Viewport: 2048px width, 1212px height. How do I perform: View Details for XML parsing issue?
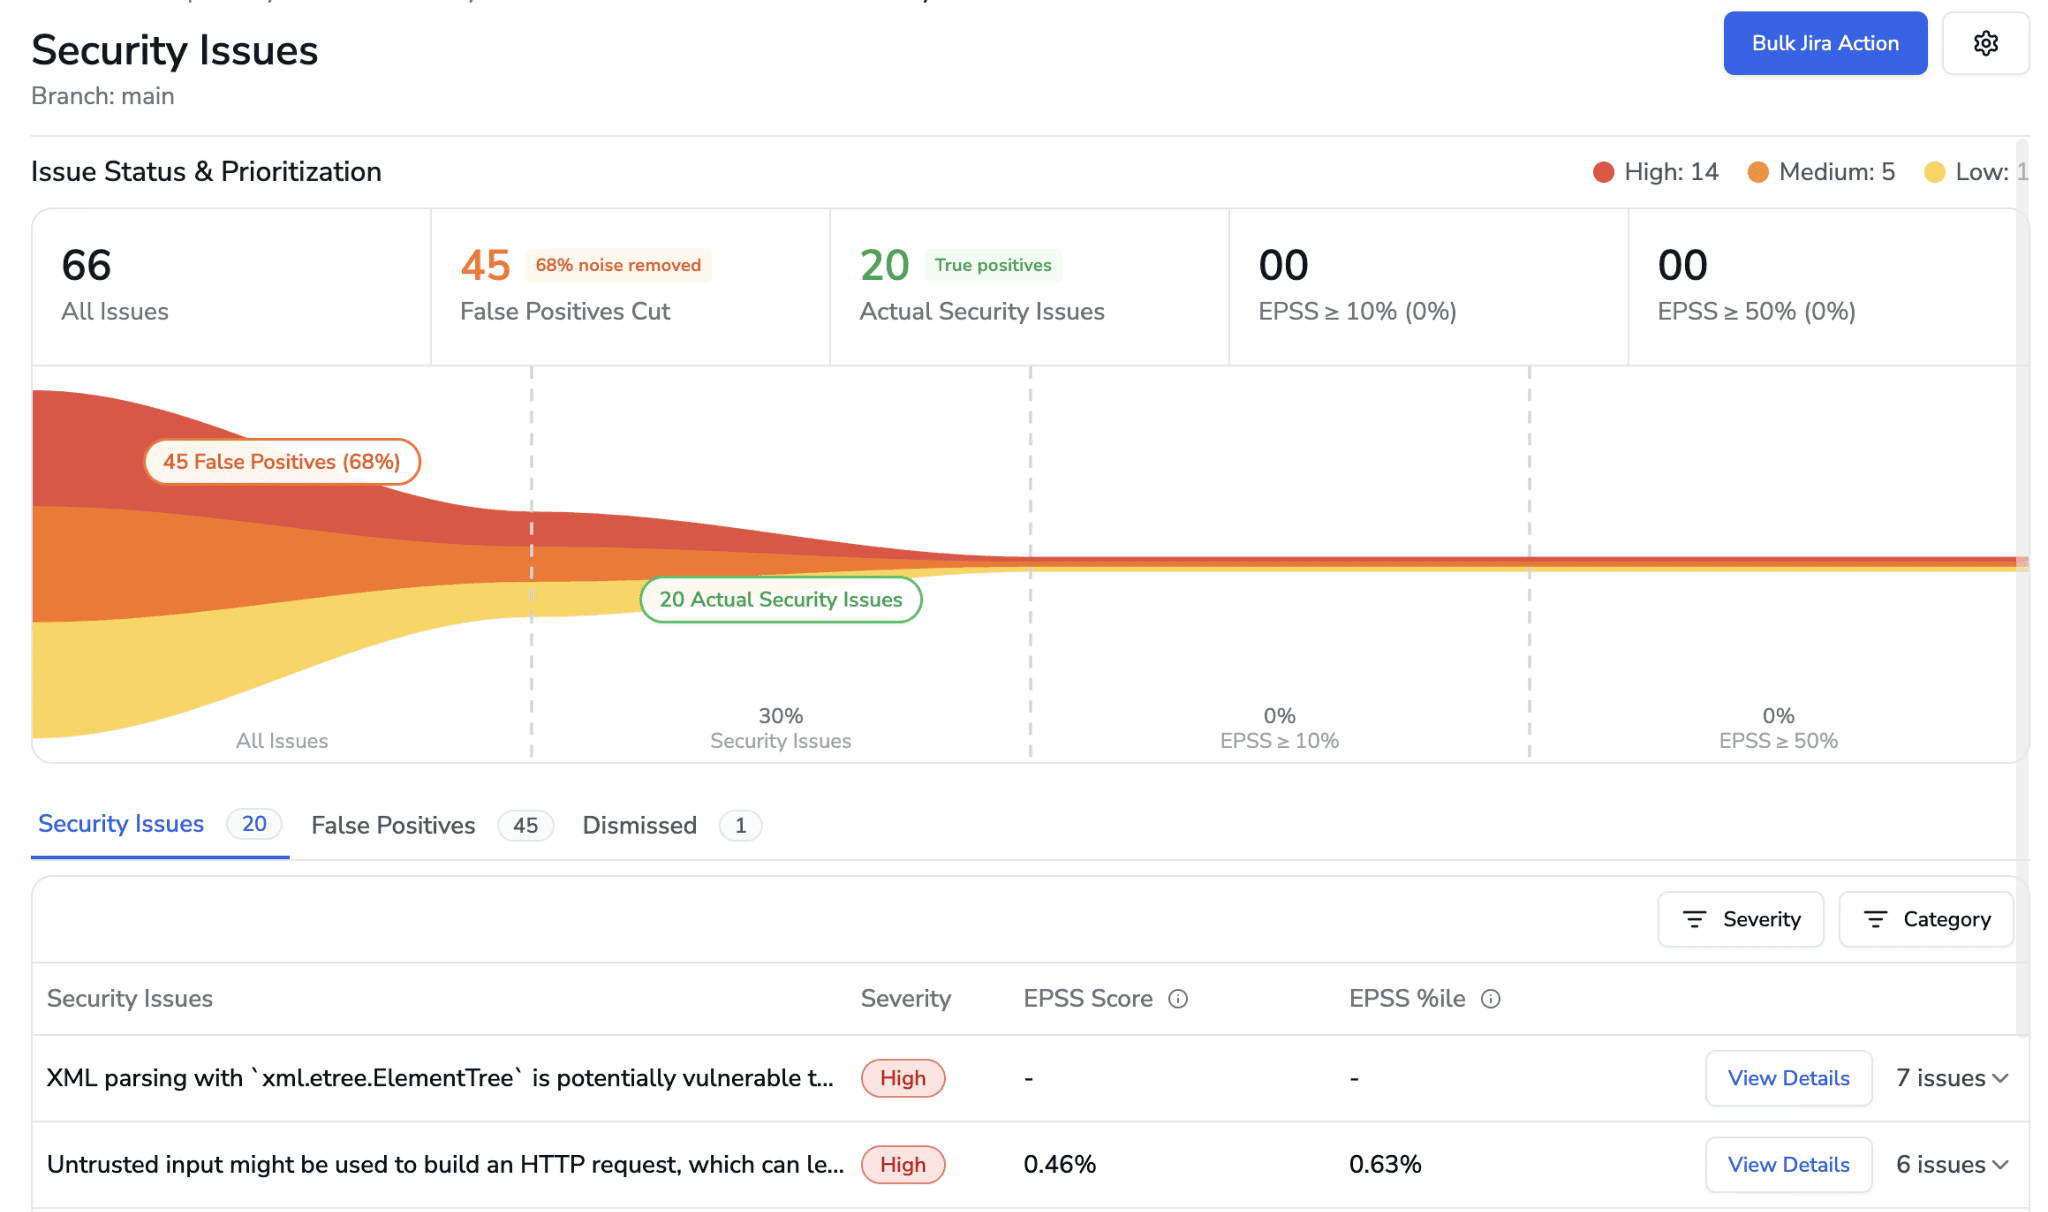click(1787, 1078)
